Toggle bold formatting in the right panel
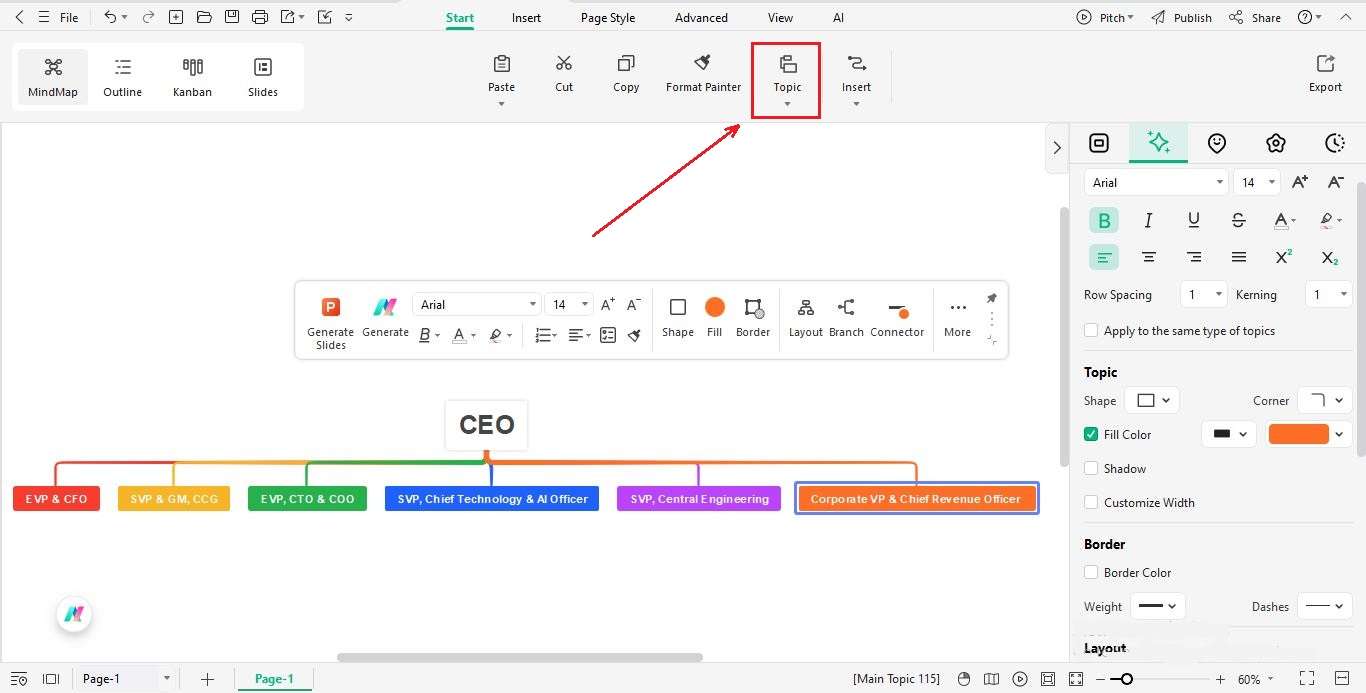Viewport: 1366px width, 693px height. click(1103, 220)
